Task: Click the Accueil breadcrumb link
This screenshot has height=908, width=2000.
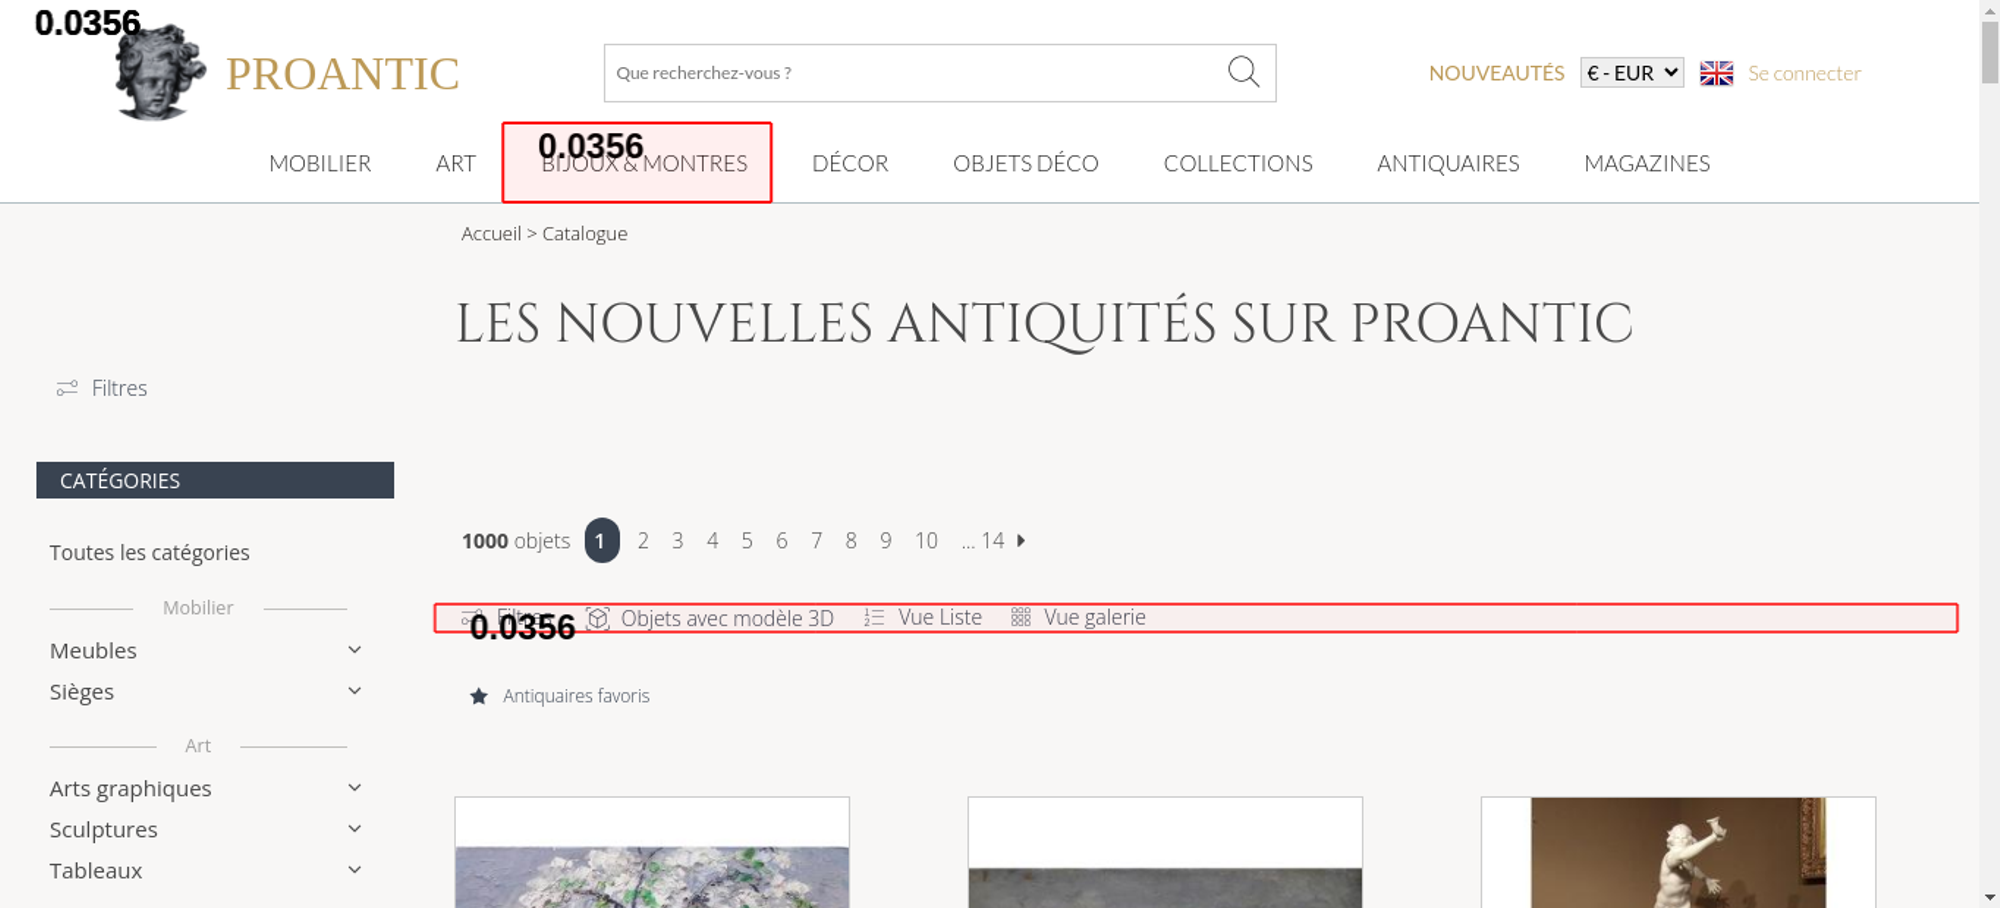Action: 491,233
